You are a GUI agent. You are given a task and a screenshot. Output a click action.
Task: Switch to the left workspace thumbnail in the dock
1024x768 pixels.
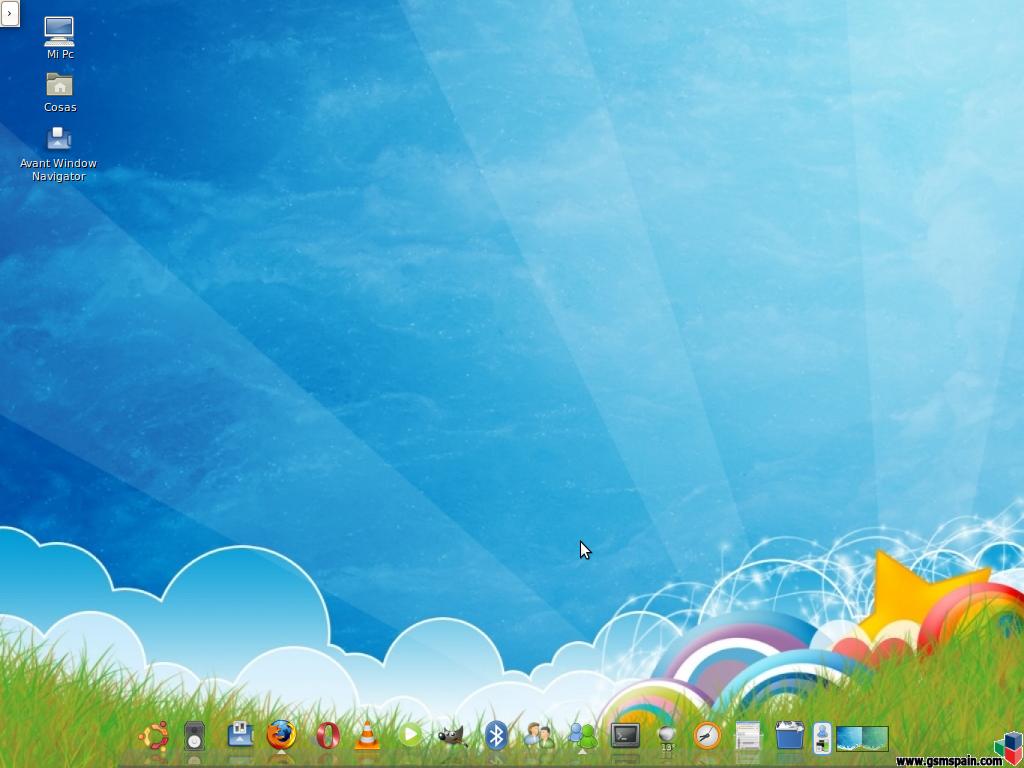click(850, 739)
